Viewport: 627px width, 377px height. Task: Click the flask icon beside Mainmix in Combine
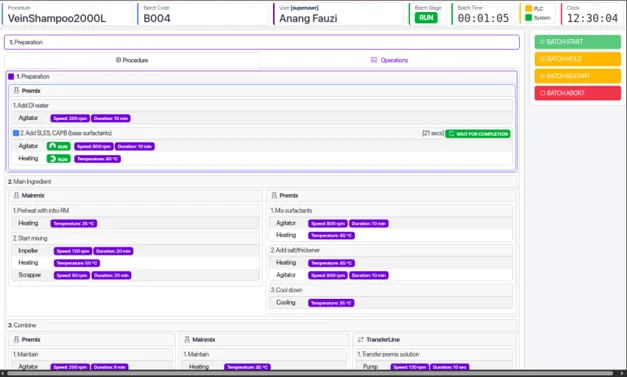(187, 339)
